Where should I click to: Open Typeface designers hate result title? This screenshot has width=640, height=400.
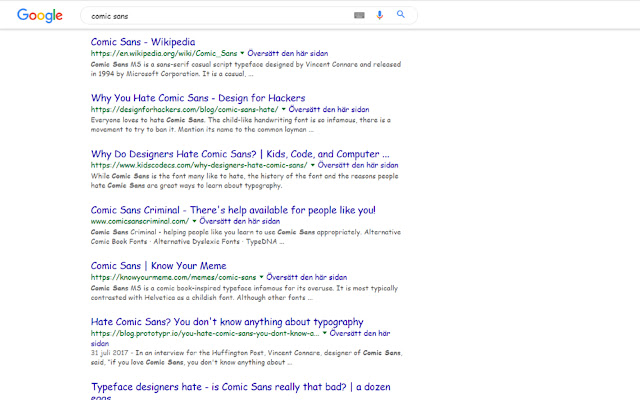240,390
